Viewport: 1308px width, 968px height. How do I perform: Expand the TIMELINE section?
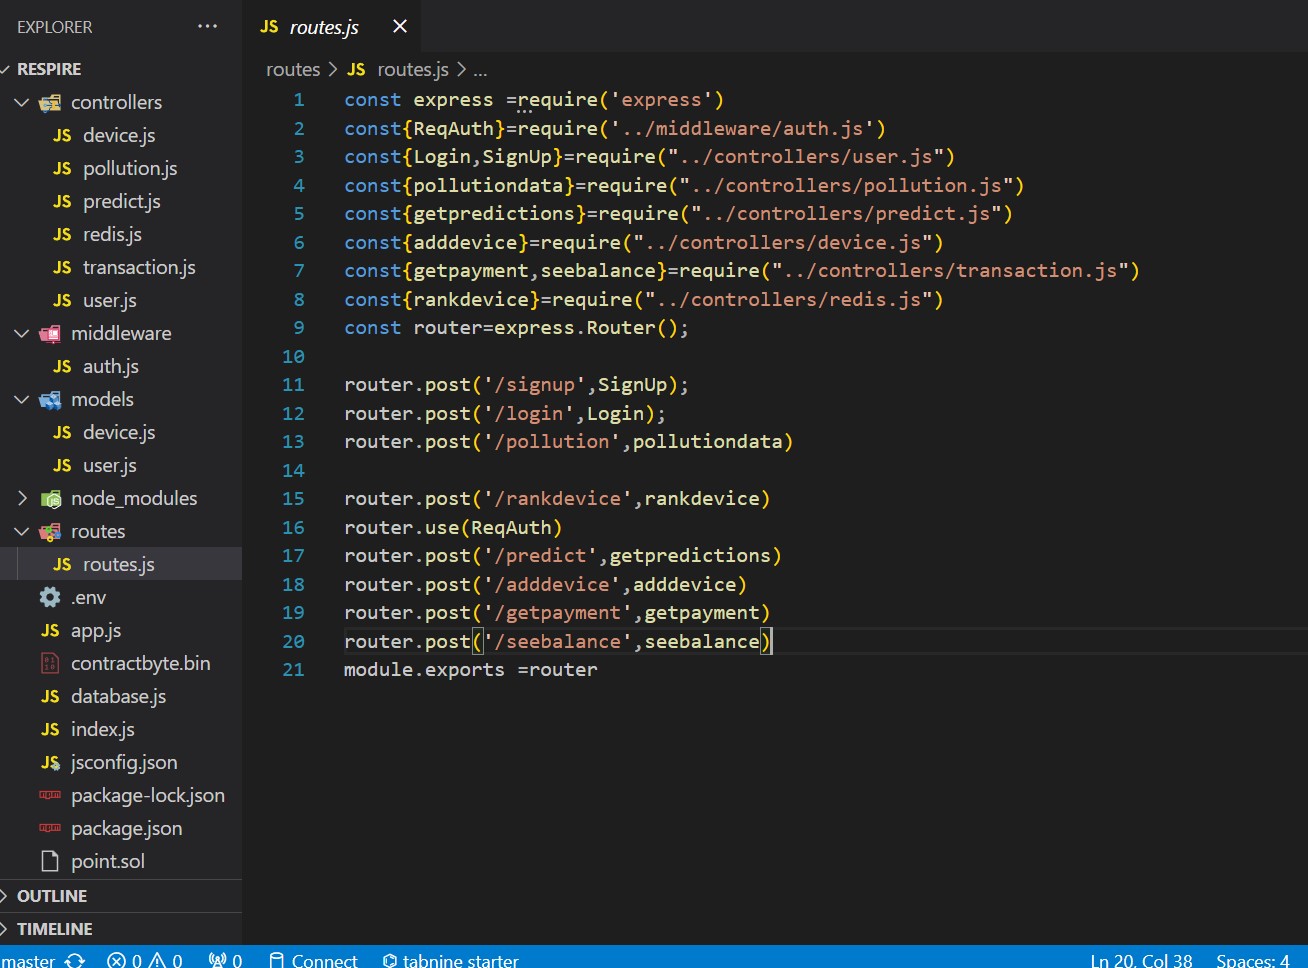pos(54,929)
